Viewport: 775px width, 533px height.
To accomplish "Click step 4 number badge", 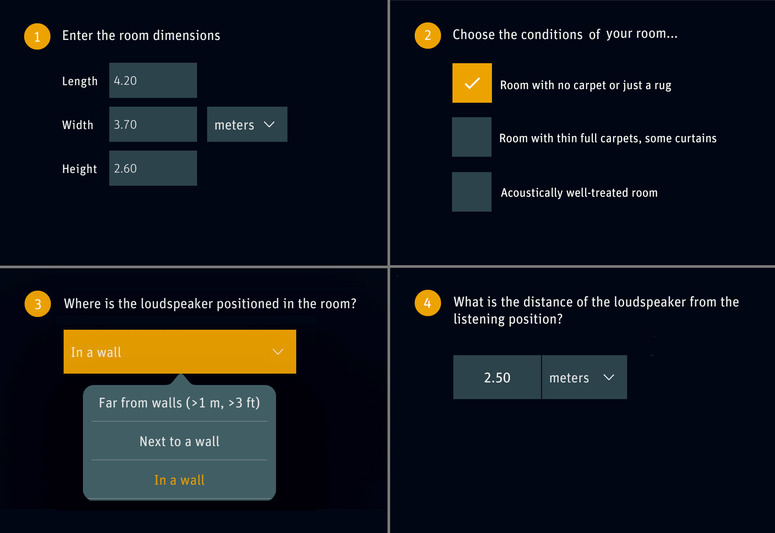I will pos(427,304).
